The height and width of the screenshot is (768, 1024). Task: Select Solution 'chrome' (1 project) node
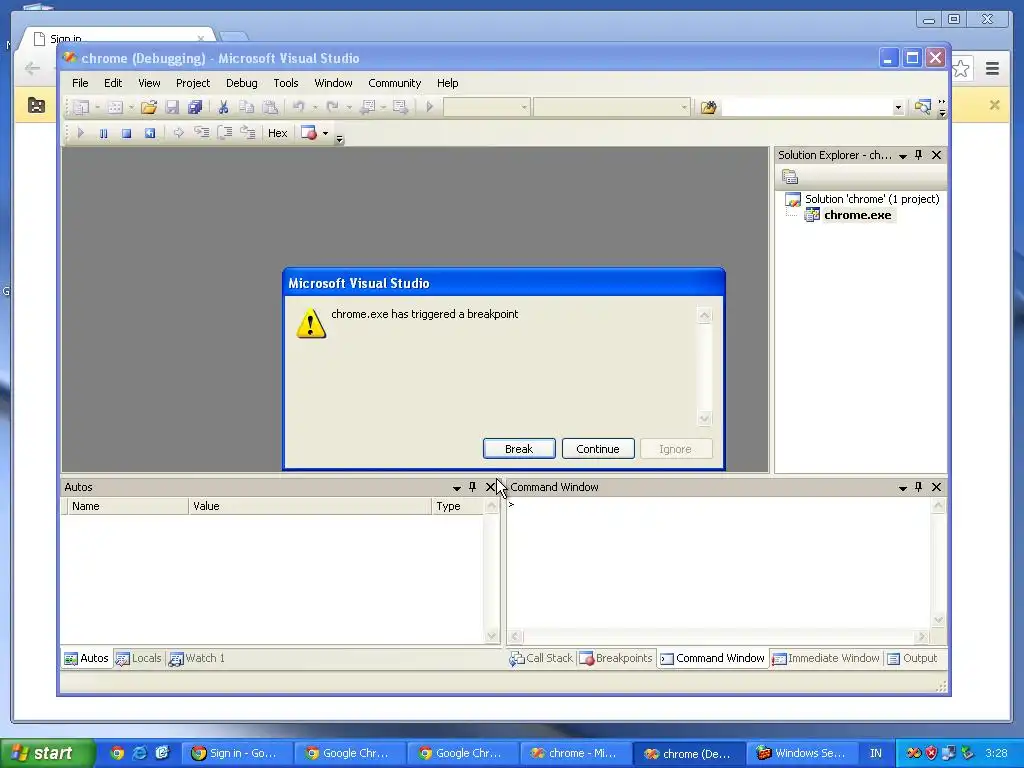click(x=872, y=199)
